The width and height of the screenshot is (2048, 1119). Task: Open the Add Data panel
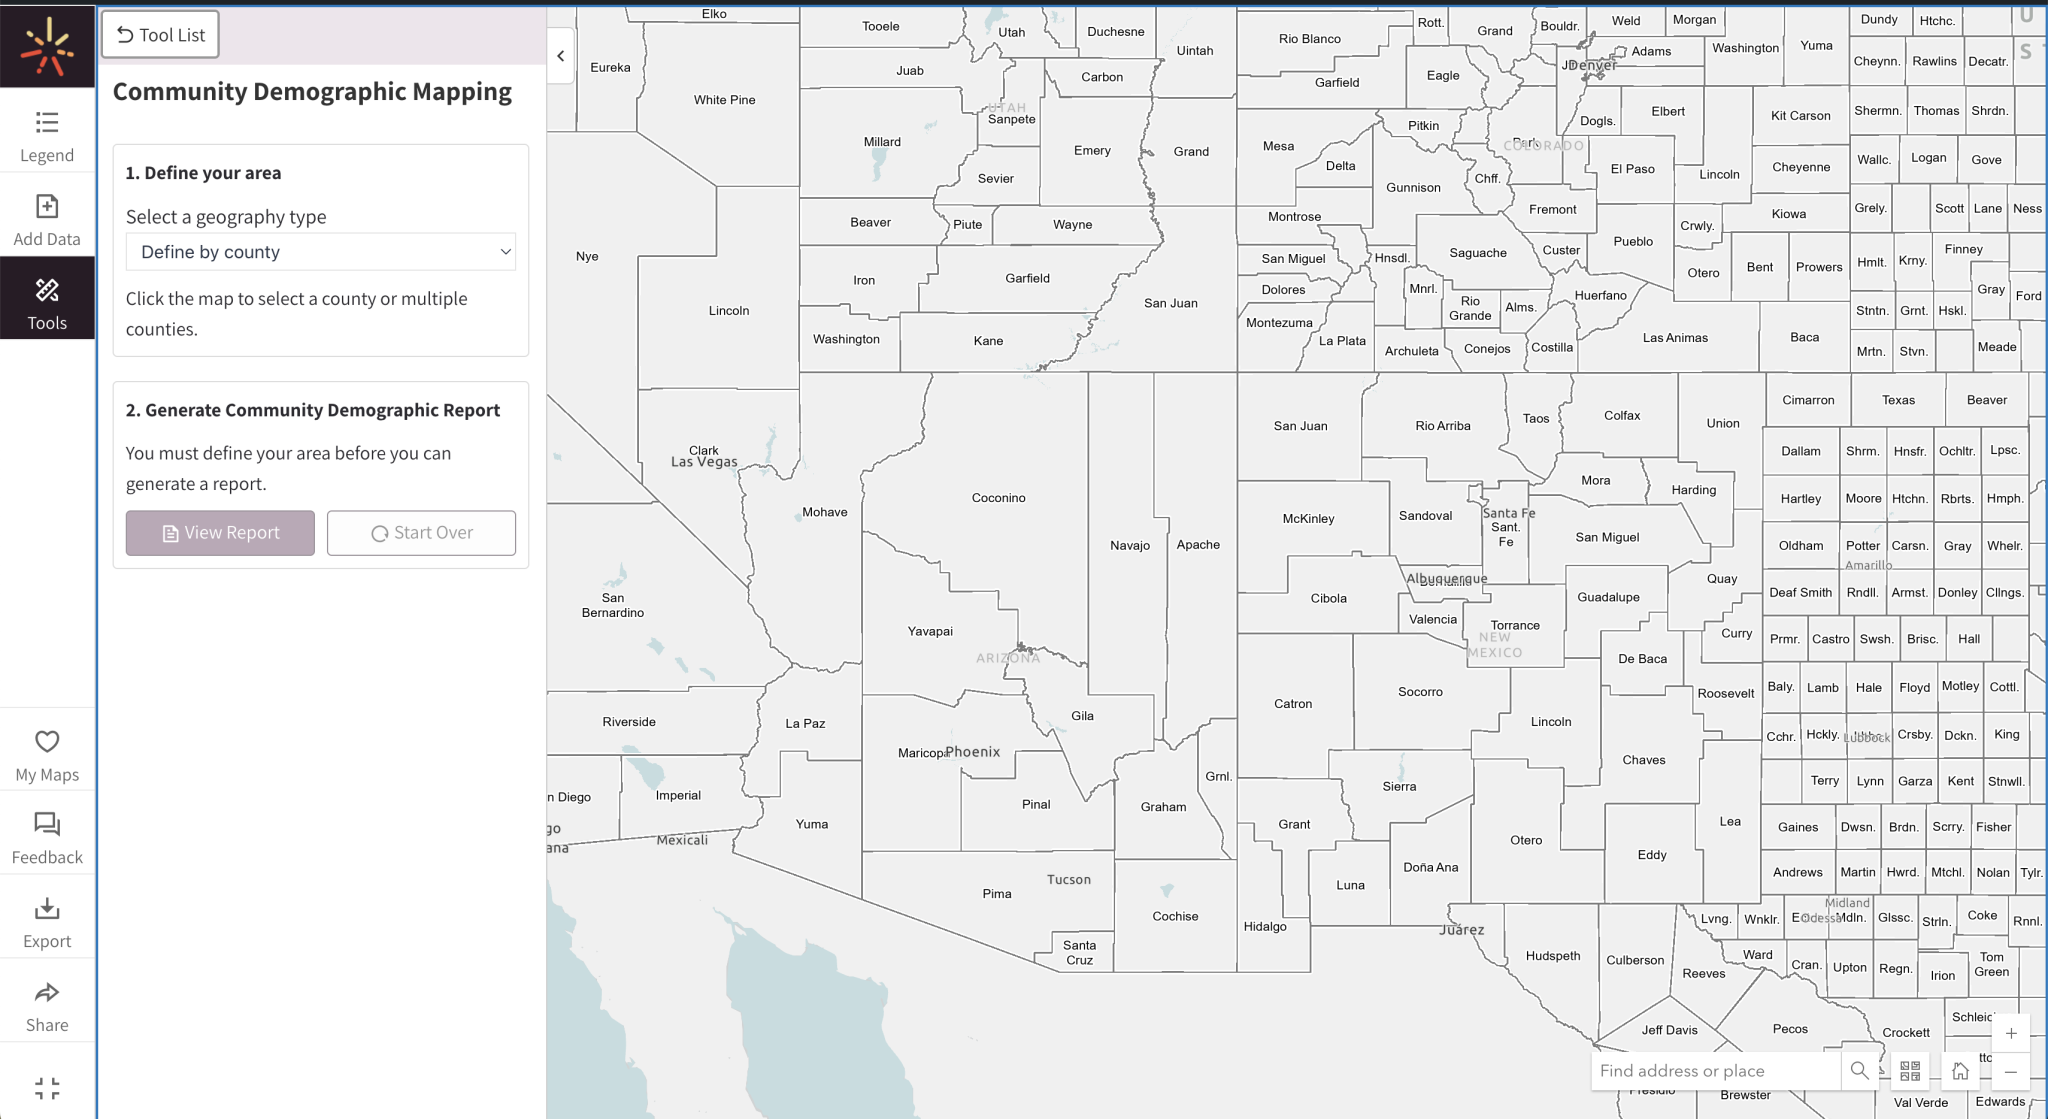pos(47,218)
